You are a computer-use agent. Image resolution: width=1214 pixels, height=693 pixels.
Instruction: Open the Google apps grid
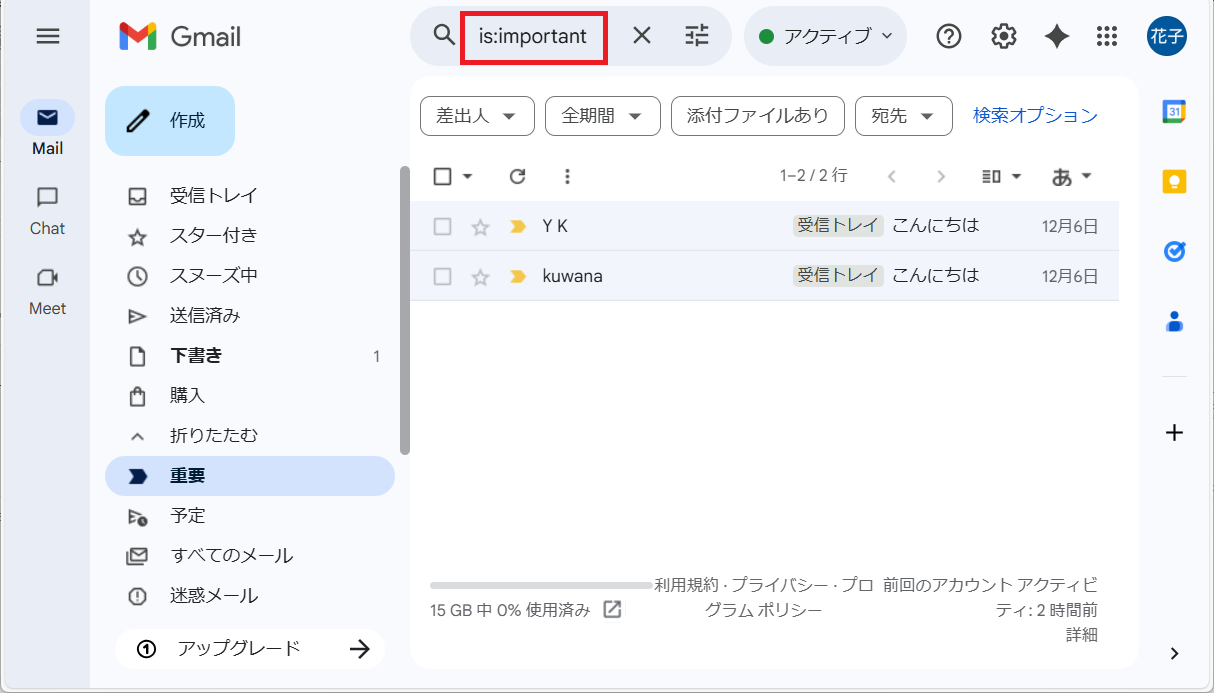[1106, 36]
